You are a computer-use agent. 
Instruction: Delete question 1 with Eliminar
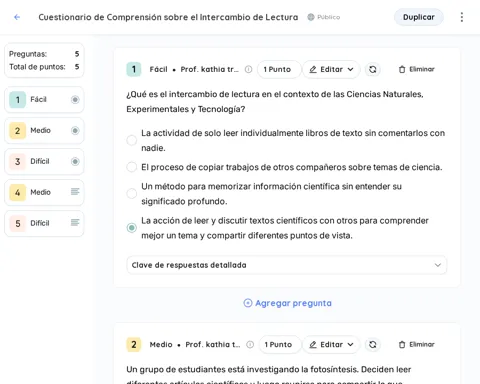click(417, 69)
